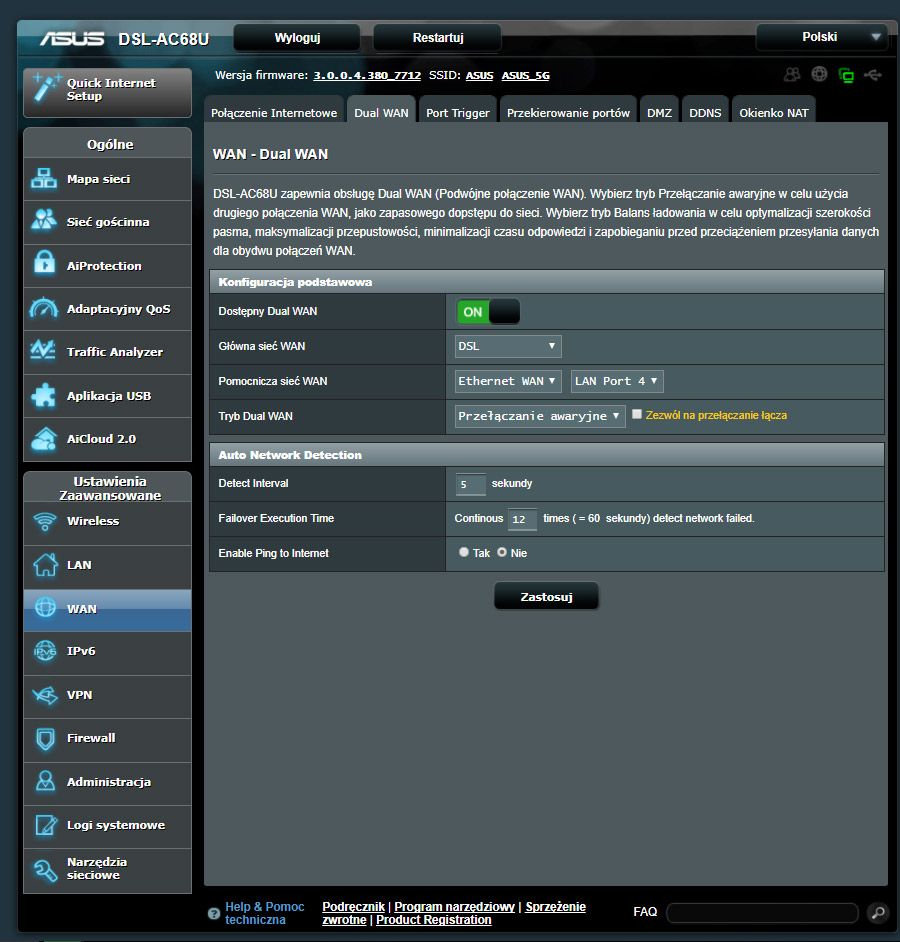Click the USB status icon in header

pyautogui.click(x=873, y=75)
